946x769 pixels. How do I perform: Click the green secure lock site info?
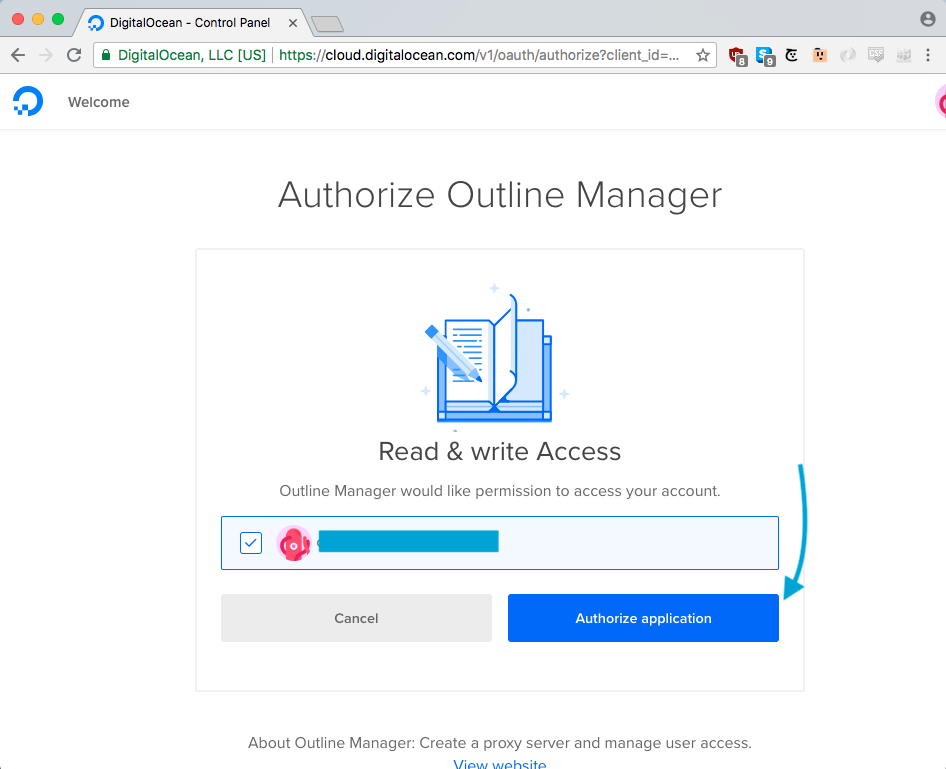[107, 55]
